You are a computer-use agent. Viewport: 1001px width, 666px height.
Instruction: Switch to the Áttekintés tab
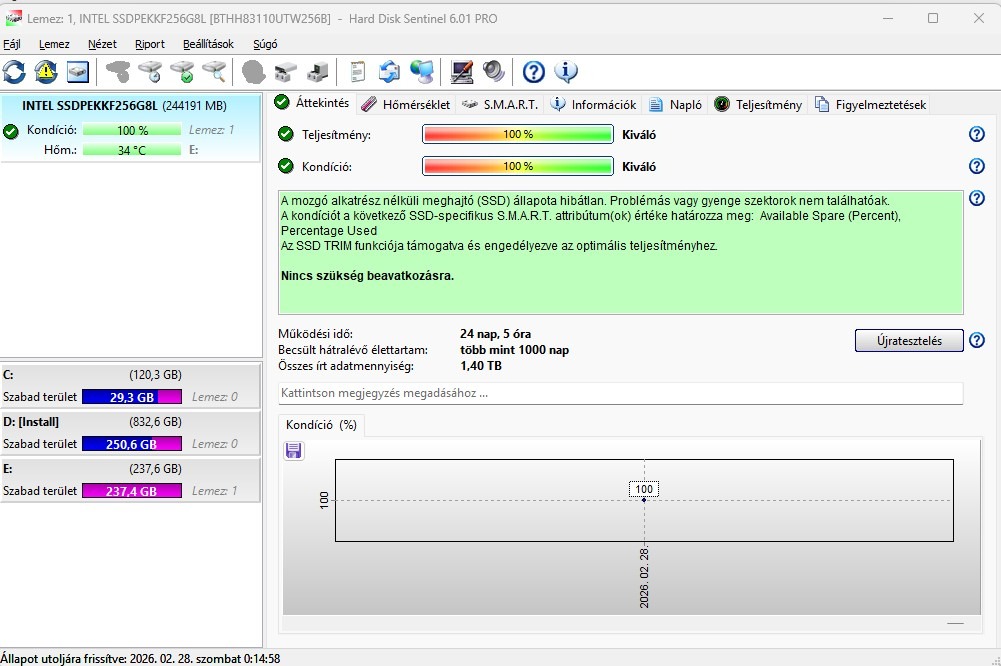point(312,103)
